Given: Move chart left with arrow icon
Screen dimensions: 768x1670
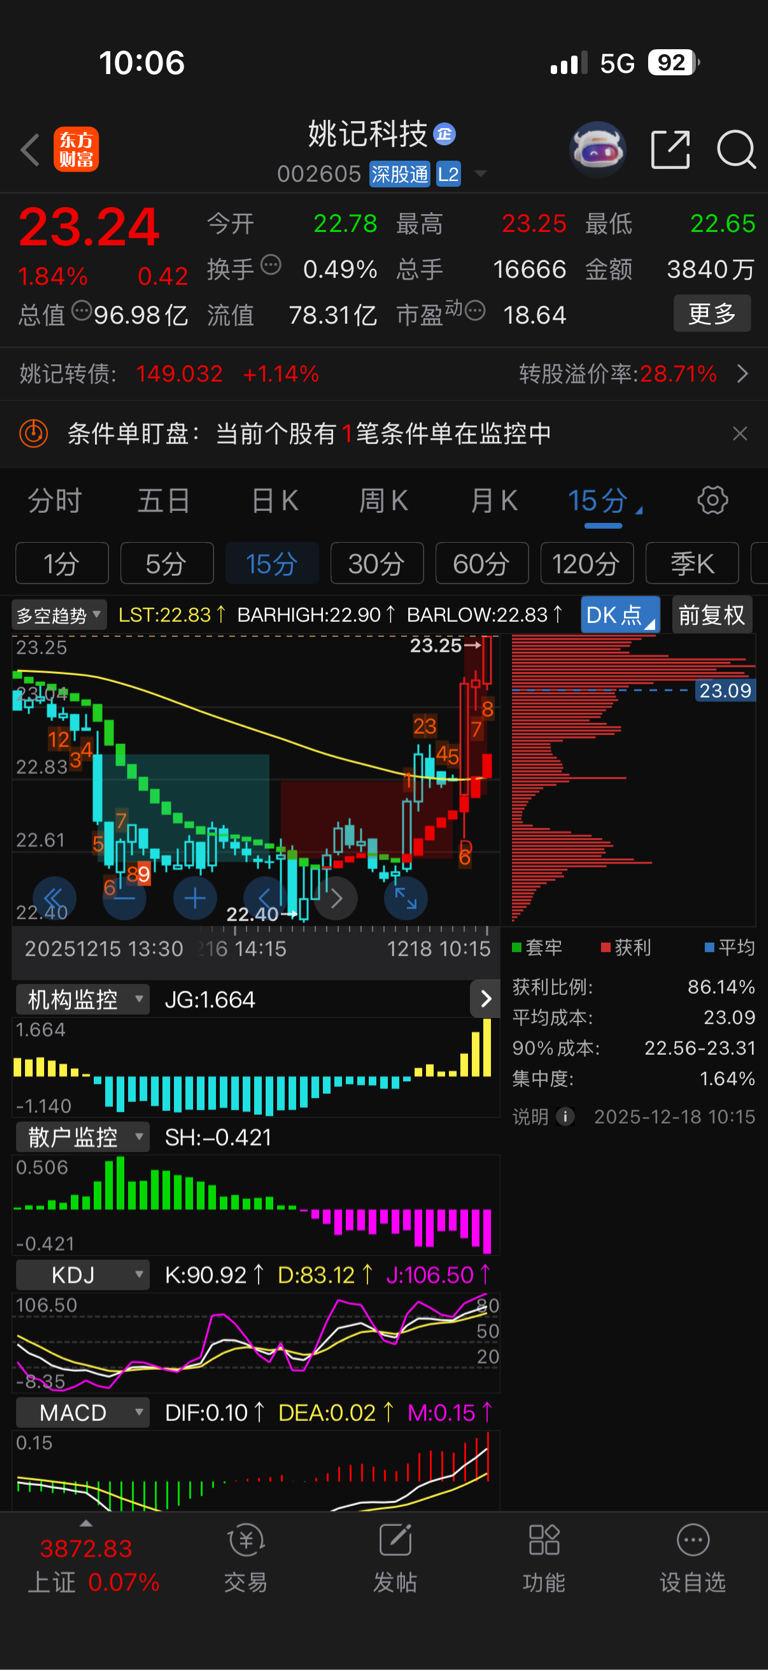Looking at the screenshot, I should pyautogui.click(x=265, y=898).
